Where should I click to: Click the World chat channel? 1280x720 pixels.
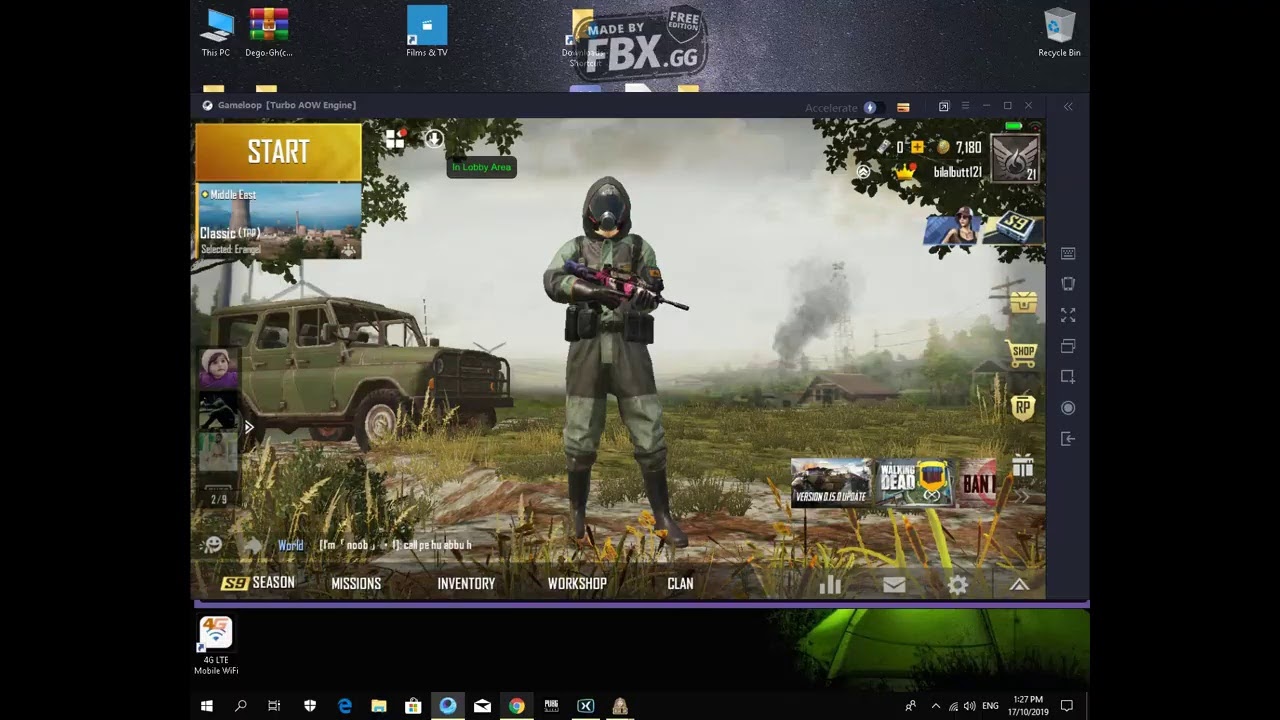[291, 545]
